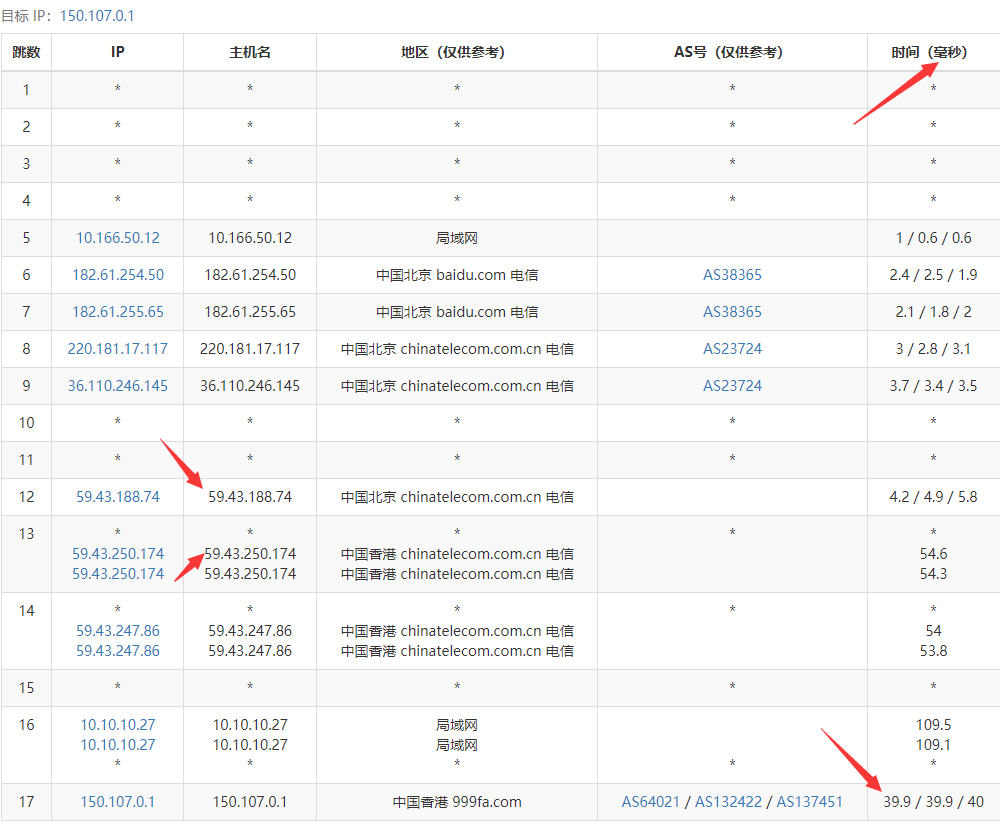Open IP link 182.61.254.50 at hop 6
The height and width of the screenshot is (828, 1000).
[x=118, y=275]
